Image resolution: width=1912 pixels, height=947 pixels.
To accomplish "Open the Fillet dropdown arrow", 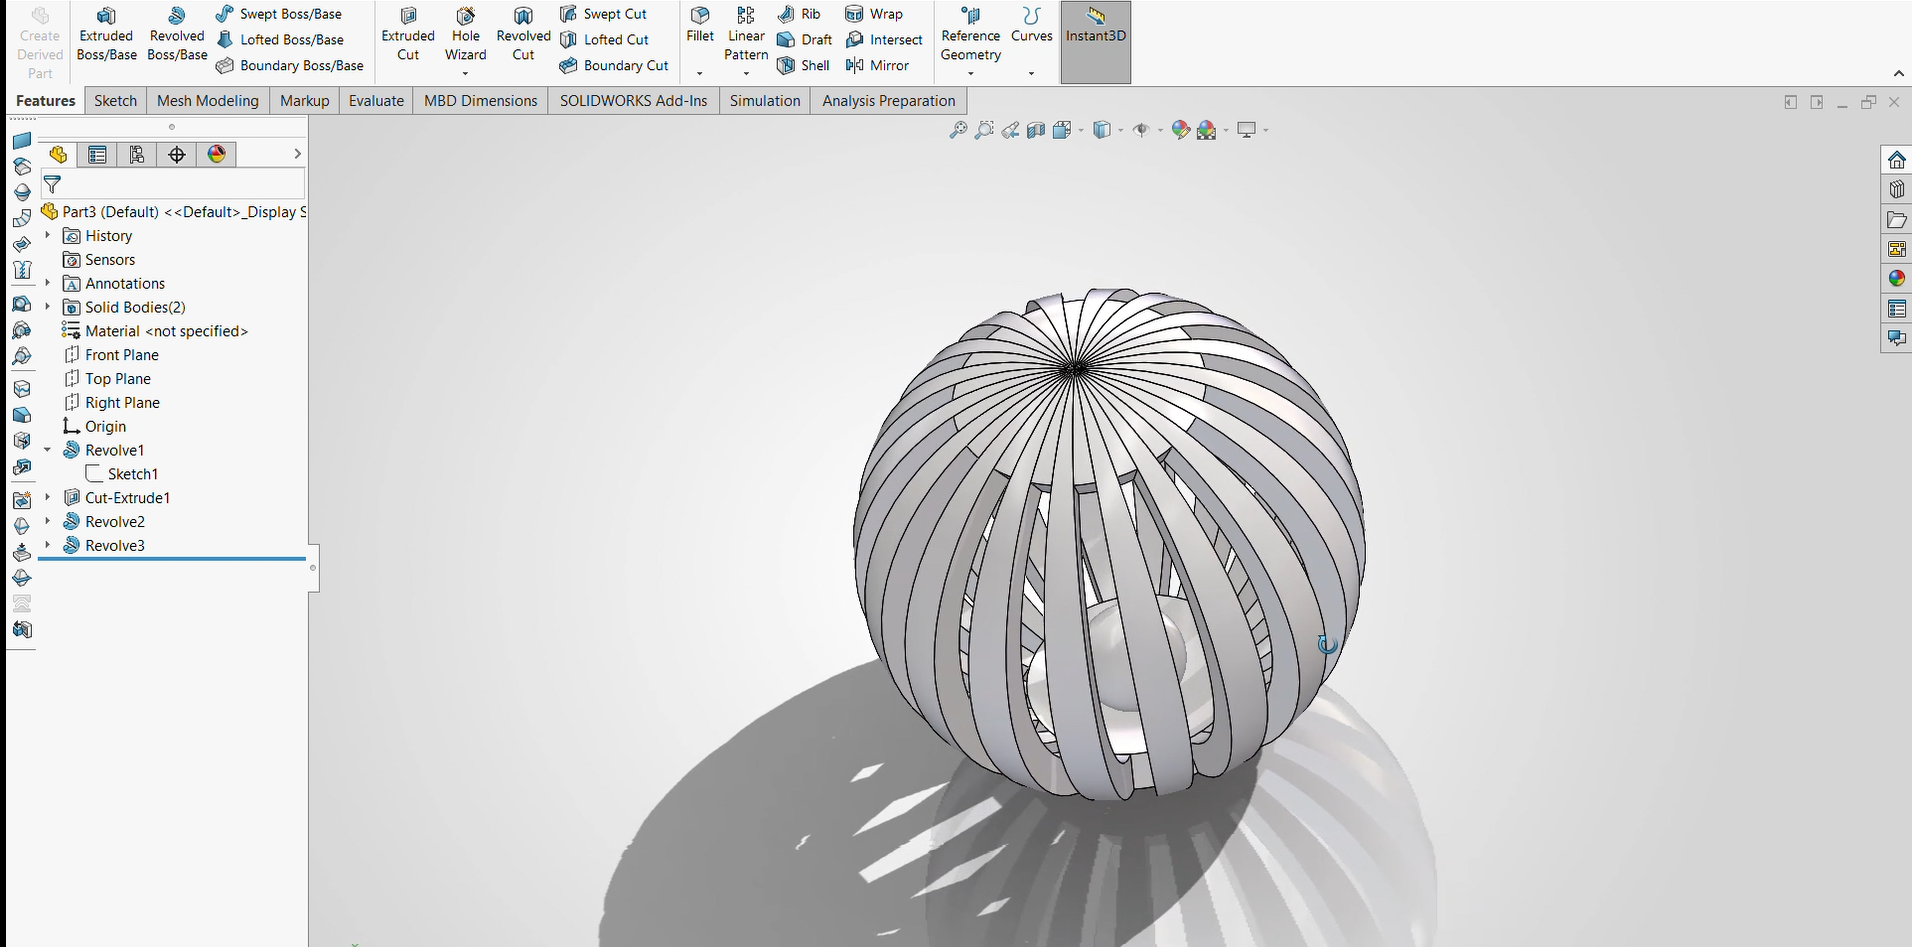I will pyautogui.click(x=700, y=73).
